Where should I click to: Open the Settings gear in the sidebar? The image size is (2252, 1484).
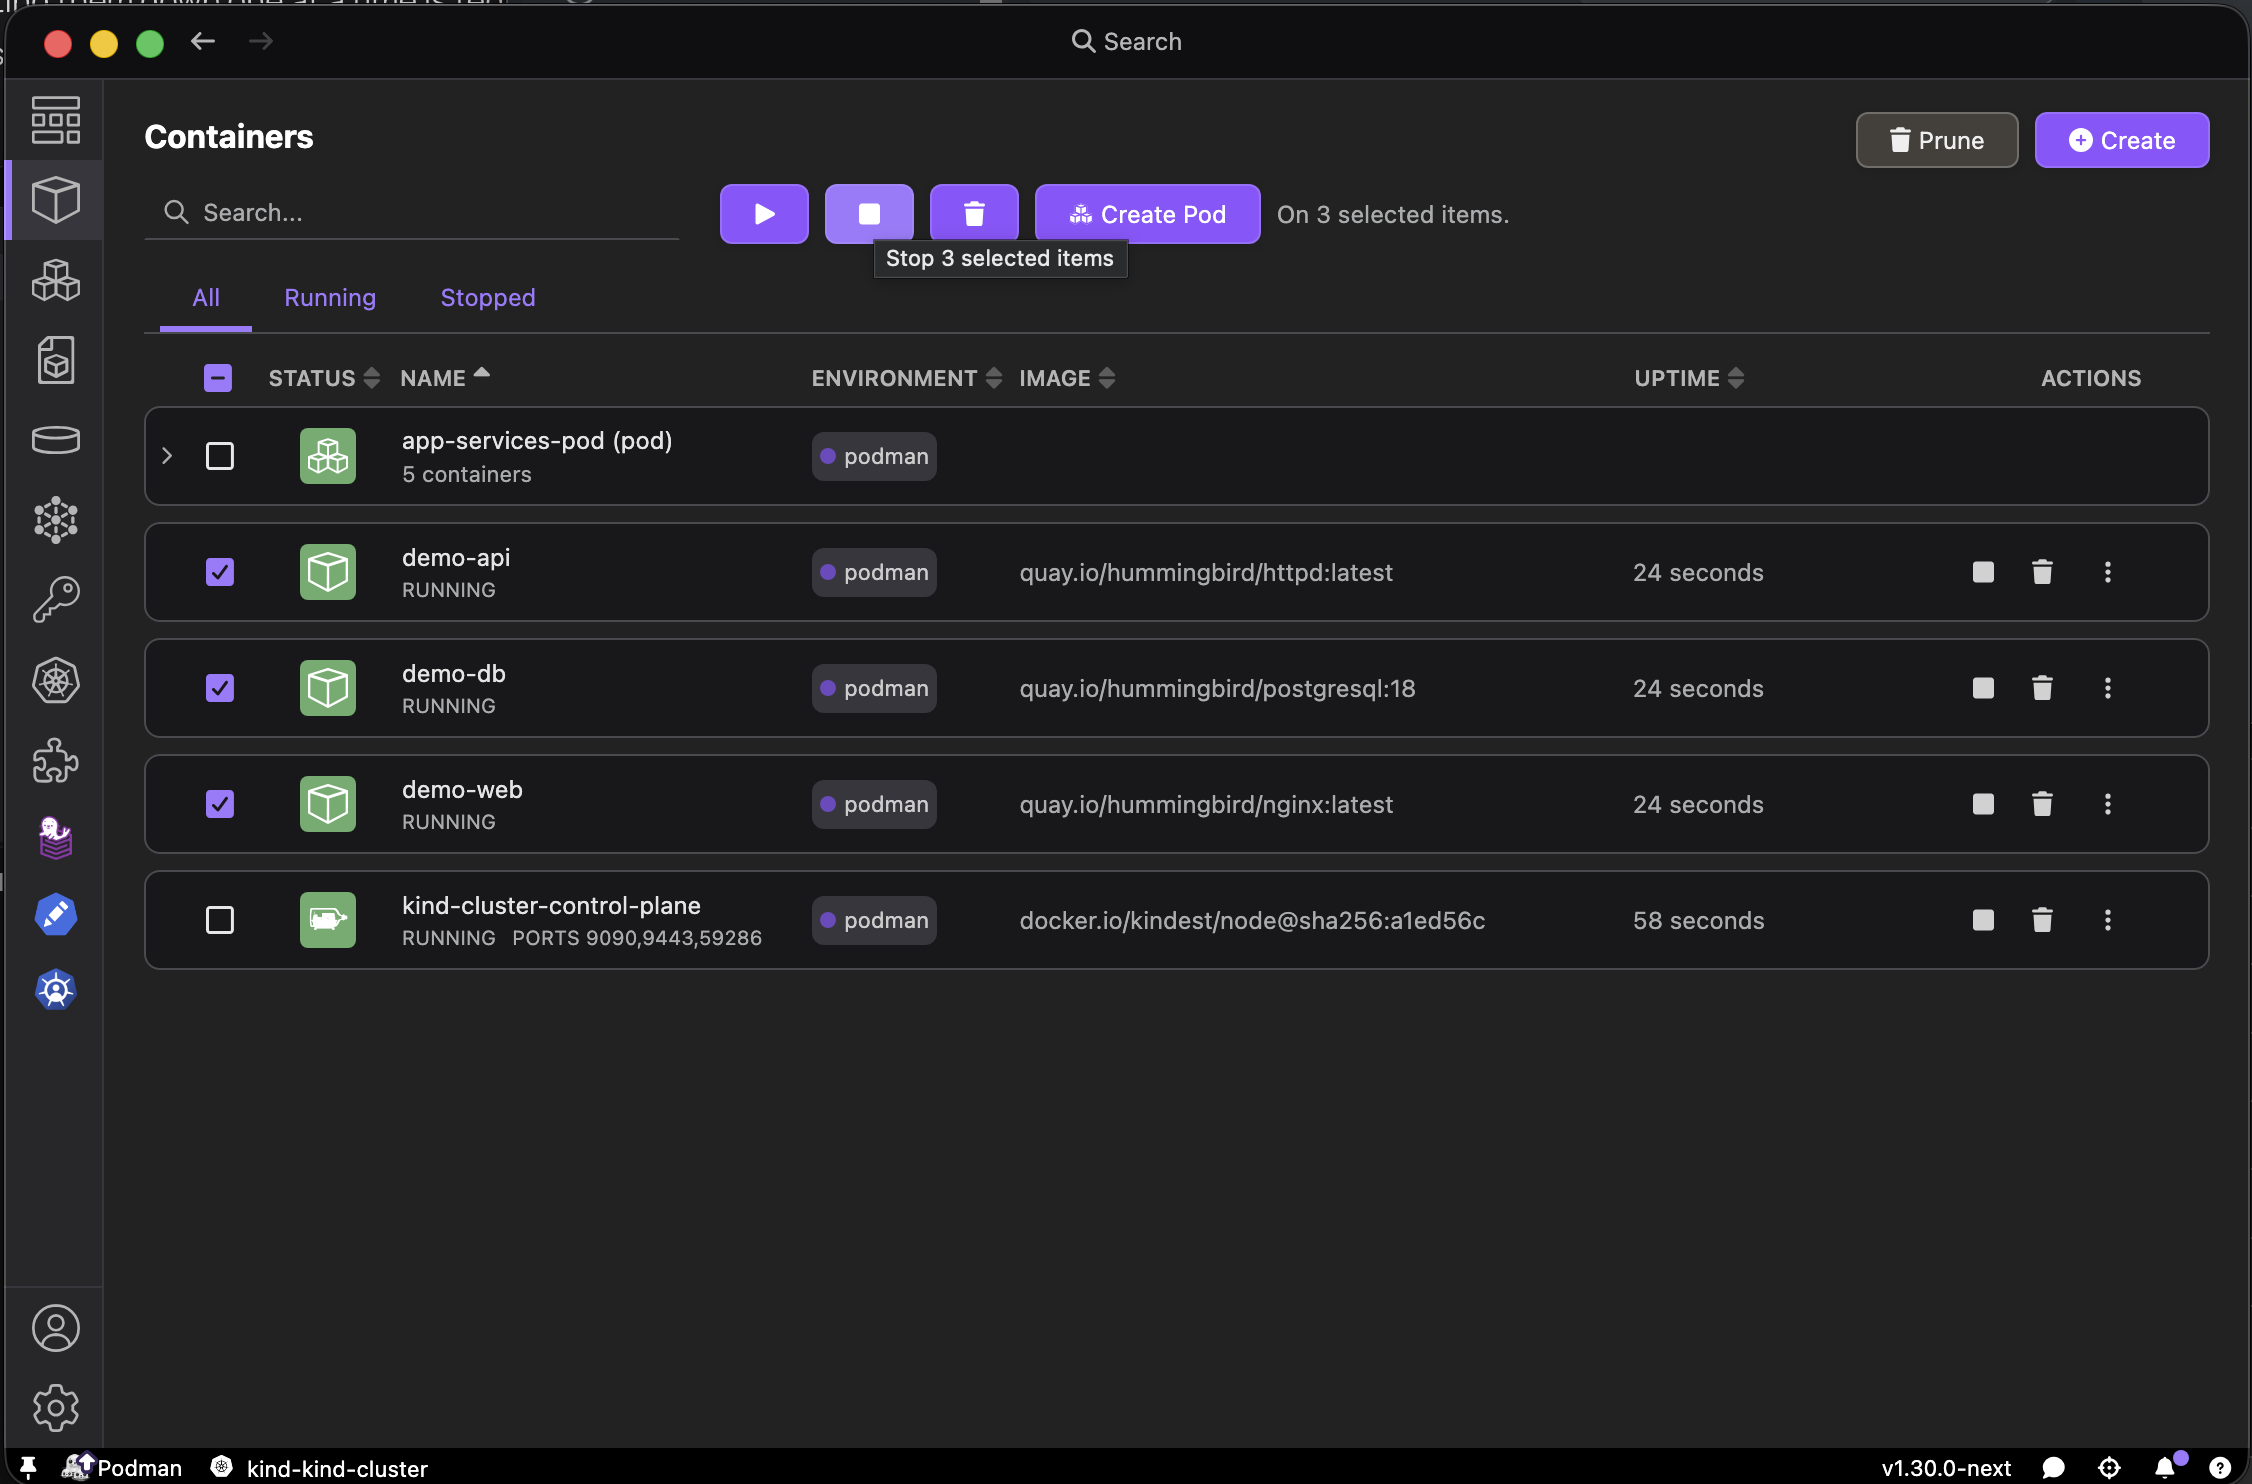(56, 1408)
